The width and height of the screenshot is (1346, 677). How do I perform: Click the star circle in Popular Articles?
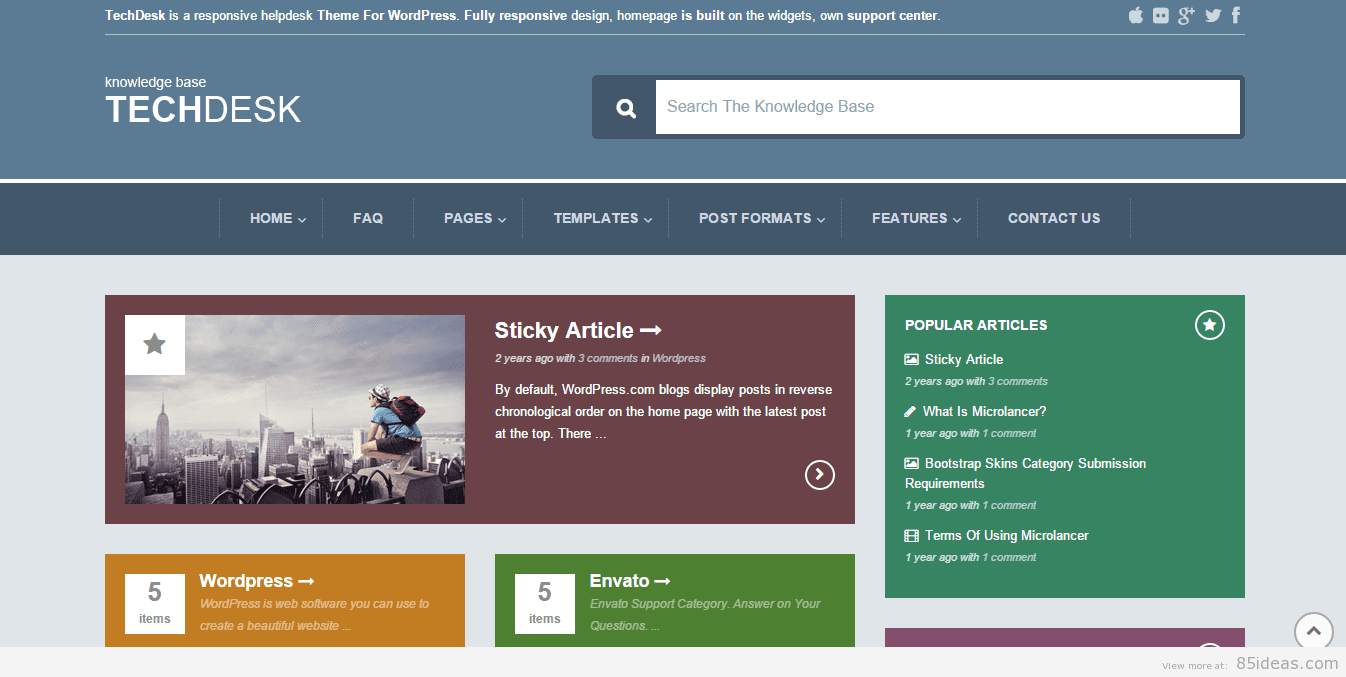(x=1210, y=325)
